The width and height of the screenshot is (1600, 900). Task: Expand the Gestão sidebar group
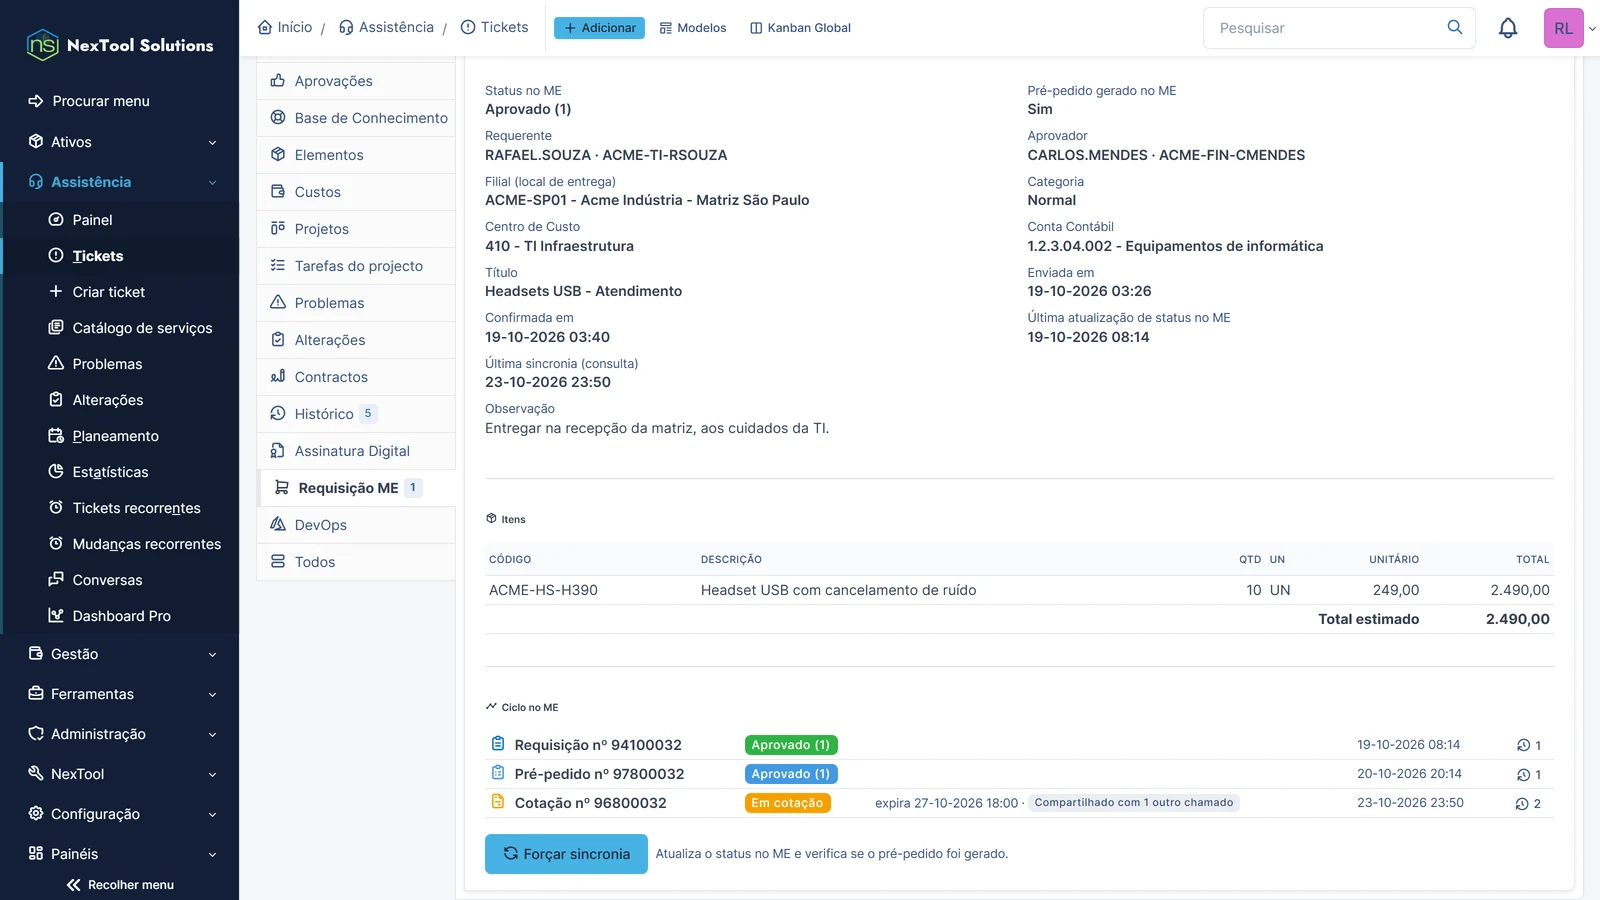click(x=120, y=654)
